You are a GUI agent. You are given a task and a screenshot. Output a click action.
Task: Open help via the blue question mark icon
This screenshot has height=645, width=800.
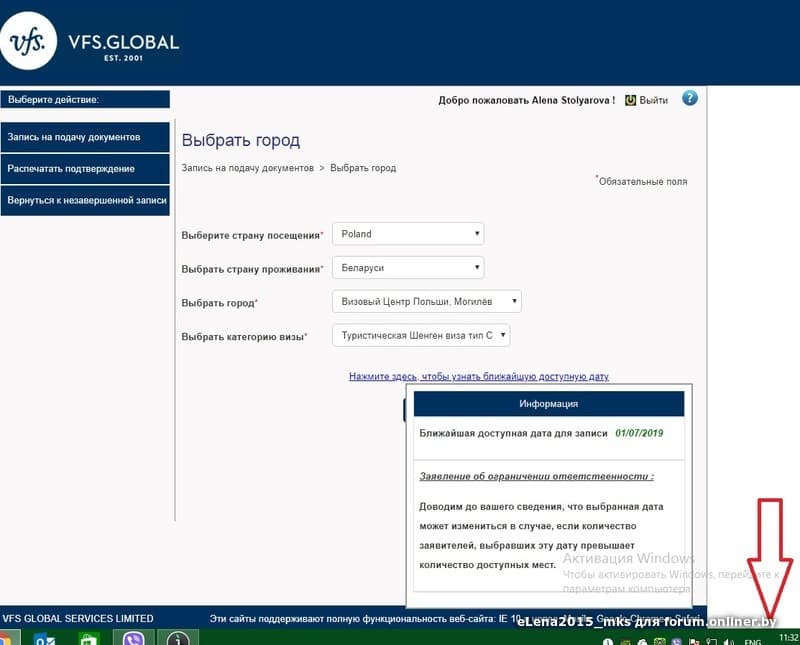pyautogui.click(x=689, y=98)
